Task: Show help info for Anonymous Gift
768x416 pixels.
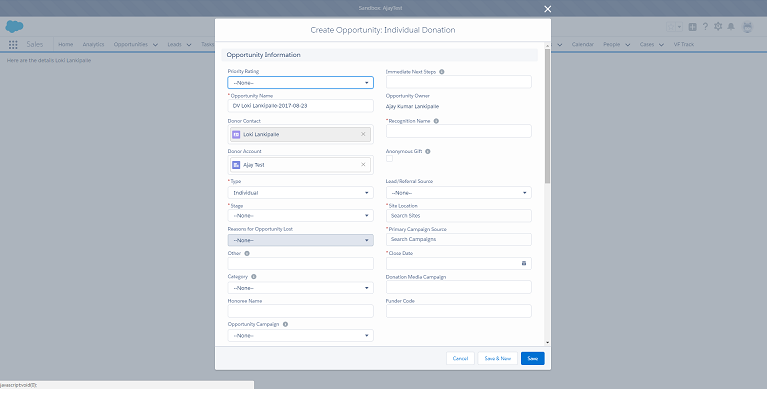Action: click(428, 151)
